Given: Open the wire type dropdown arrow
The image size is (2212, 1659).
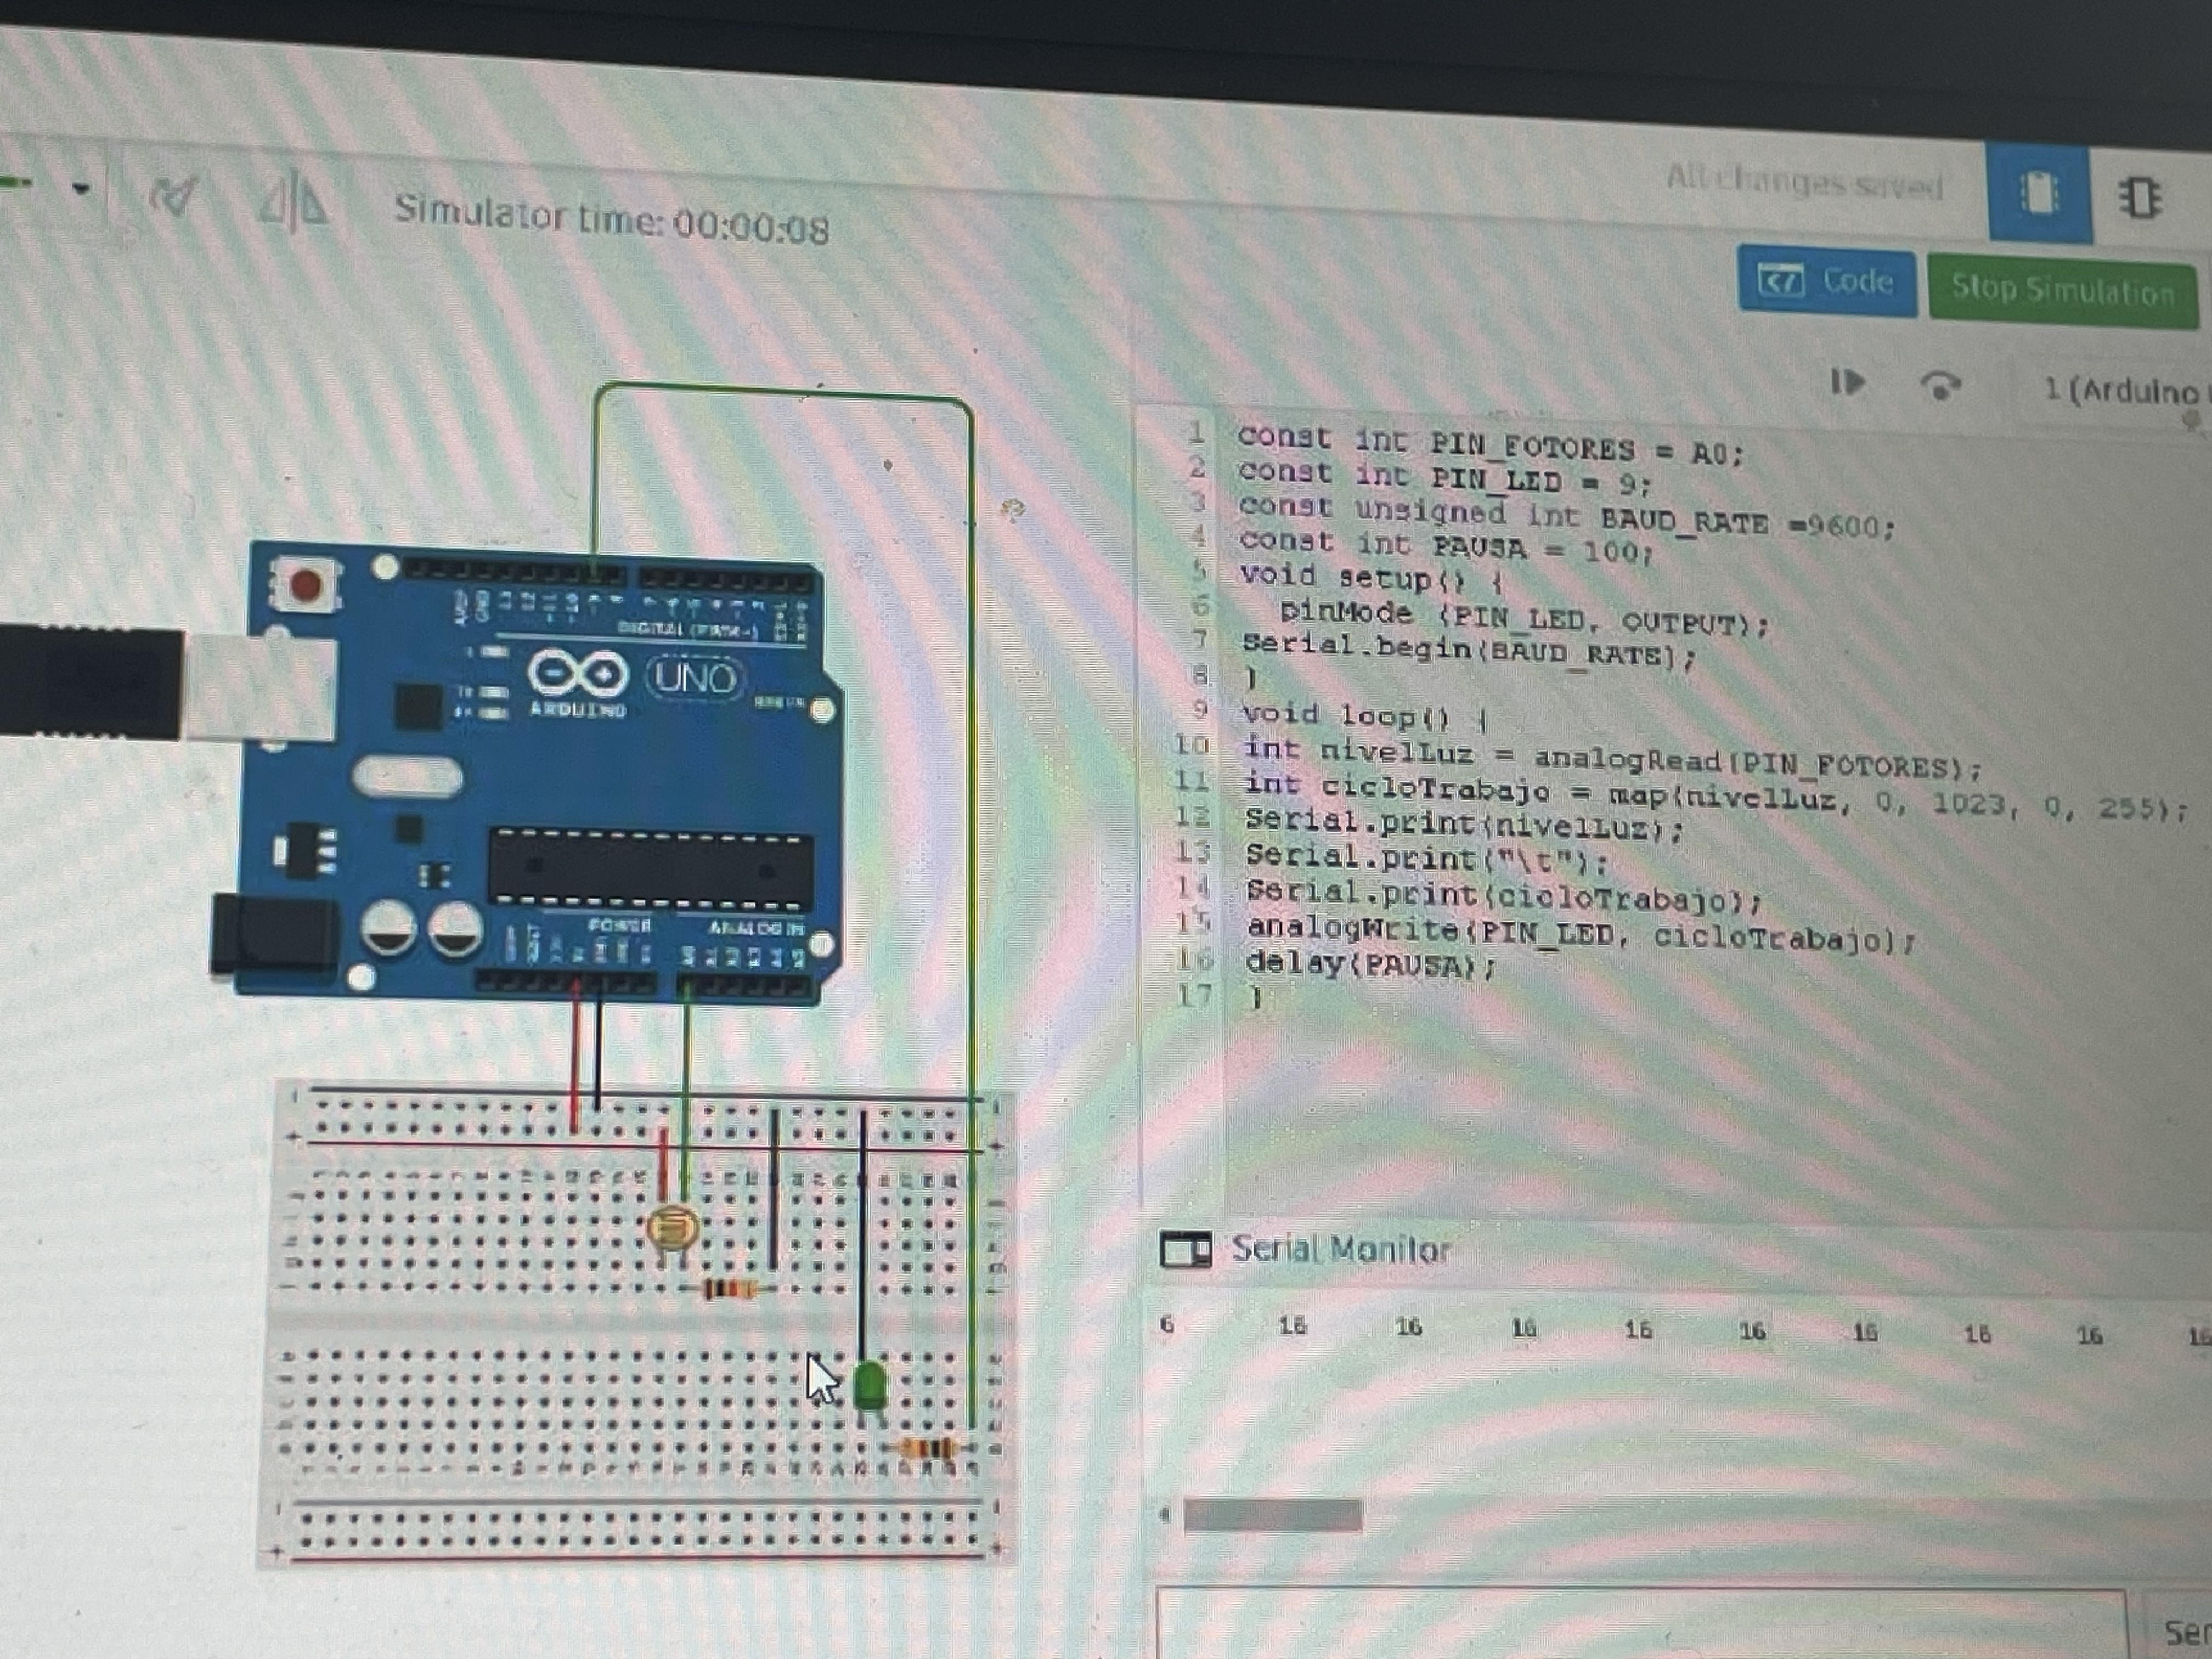Looking at the screenshot, I should tap(82, 188).
